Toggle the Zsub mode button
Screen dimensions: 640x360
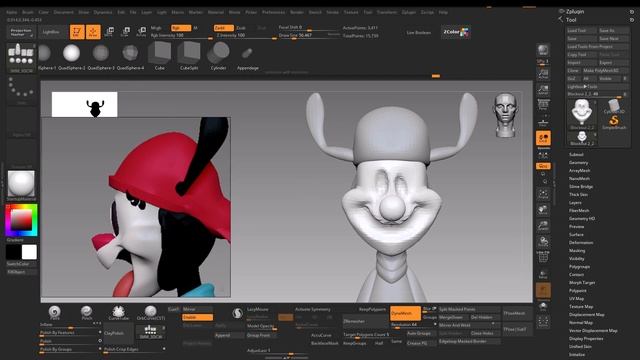(241, 28)
